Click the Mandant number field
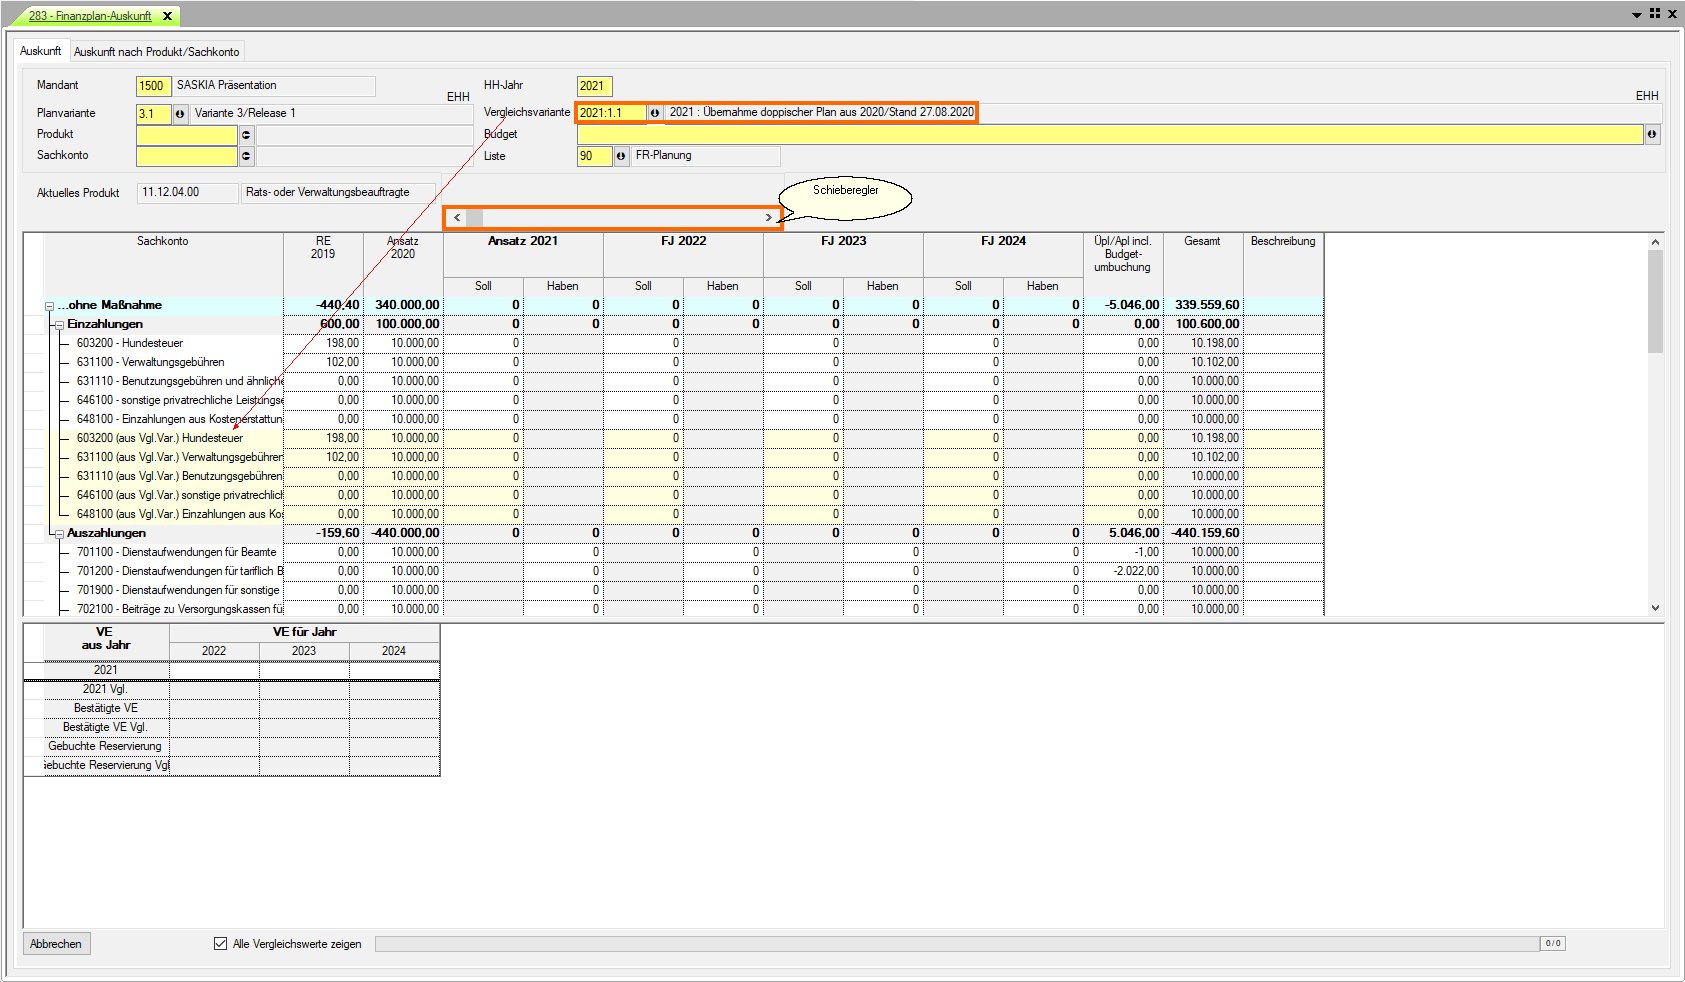The width and height of the screenshot is (1685, 982). pos(153,86)
